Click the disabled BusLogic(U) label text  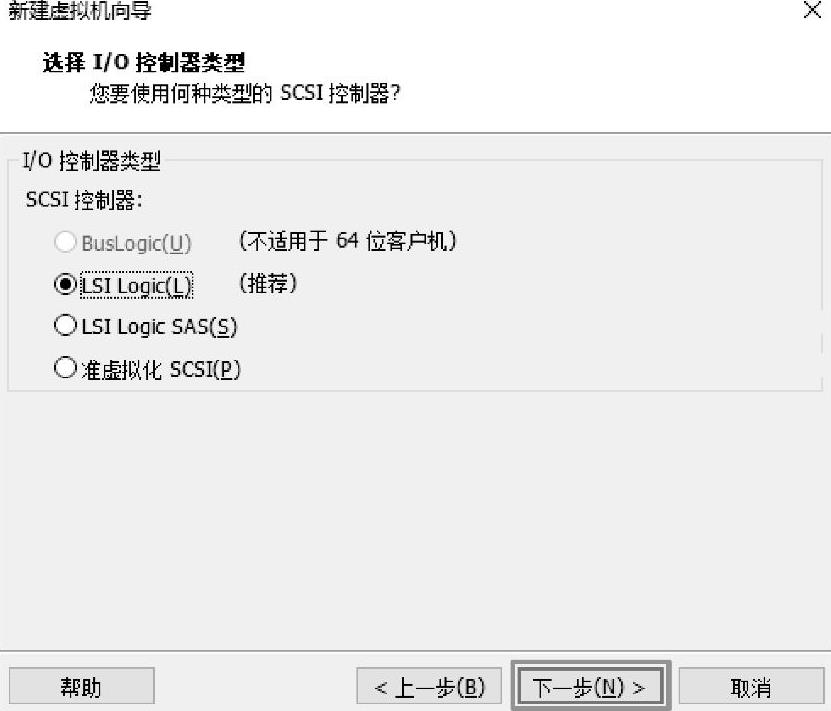(x=136, y=244)
